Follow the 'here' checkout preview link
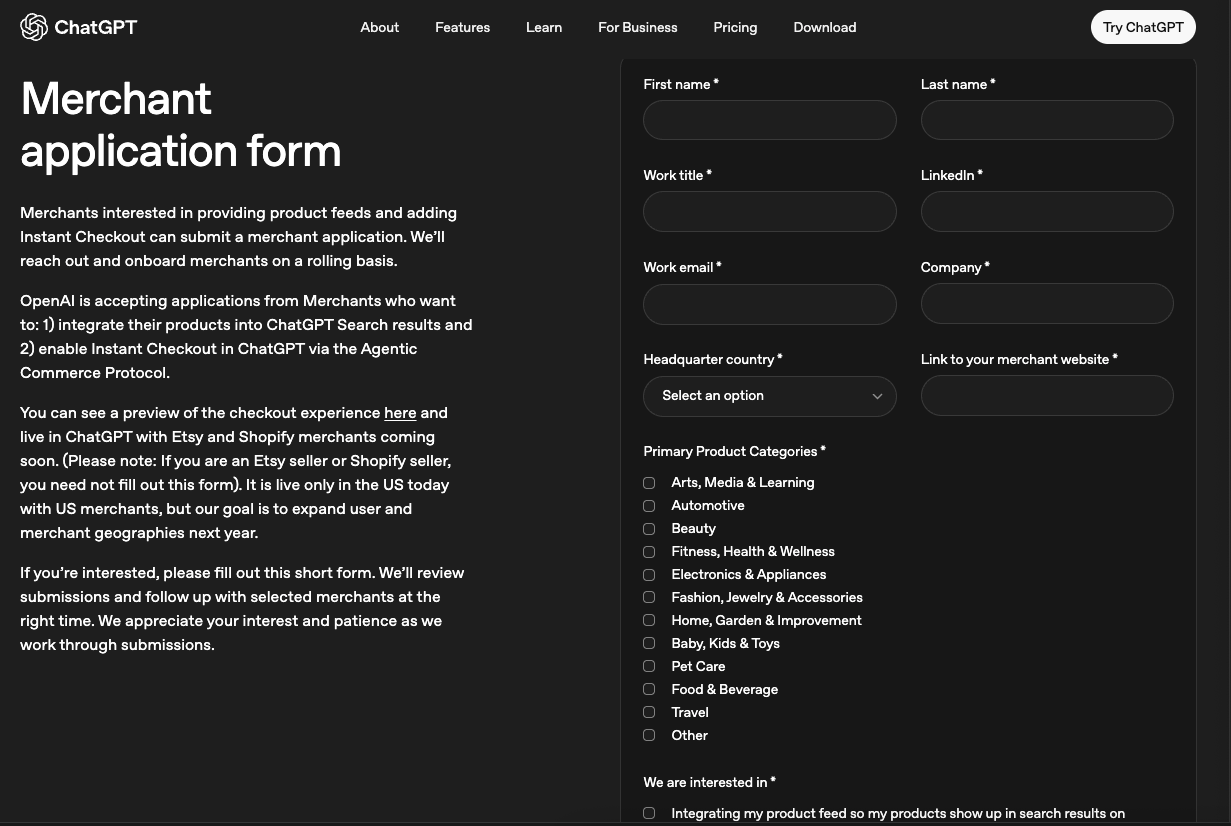 pyautogui.click(x=400, y=413)
